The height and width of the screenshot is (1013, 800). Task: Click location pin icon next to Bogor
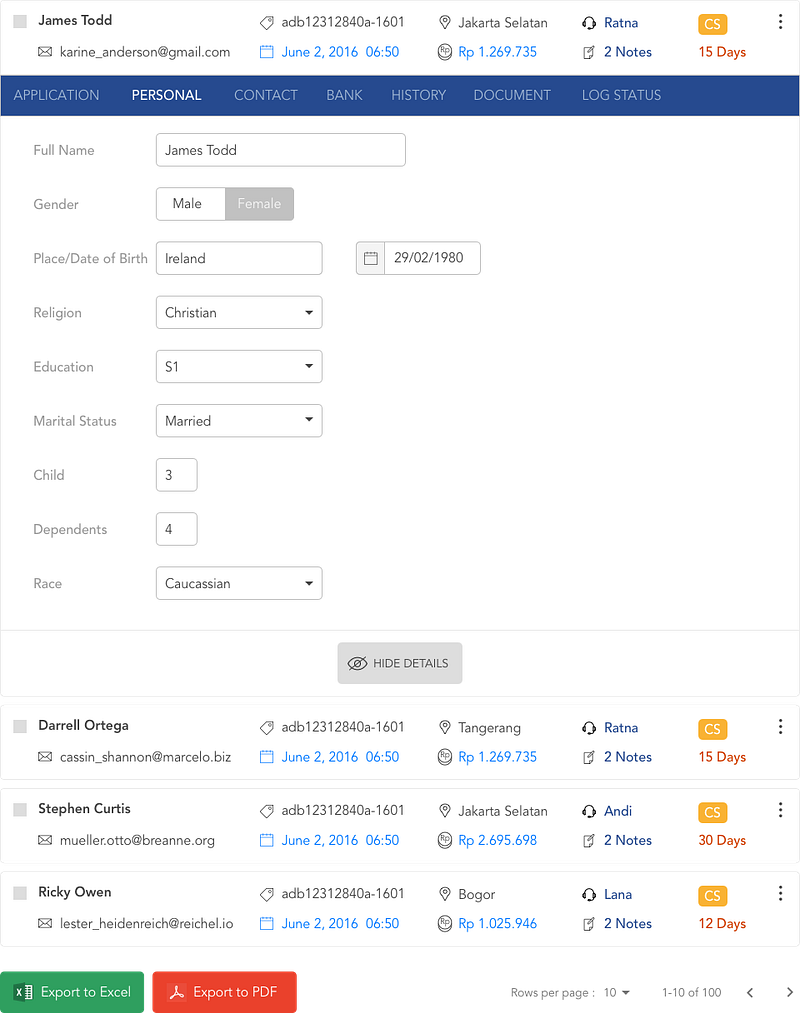point(445,894)
